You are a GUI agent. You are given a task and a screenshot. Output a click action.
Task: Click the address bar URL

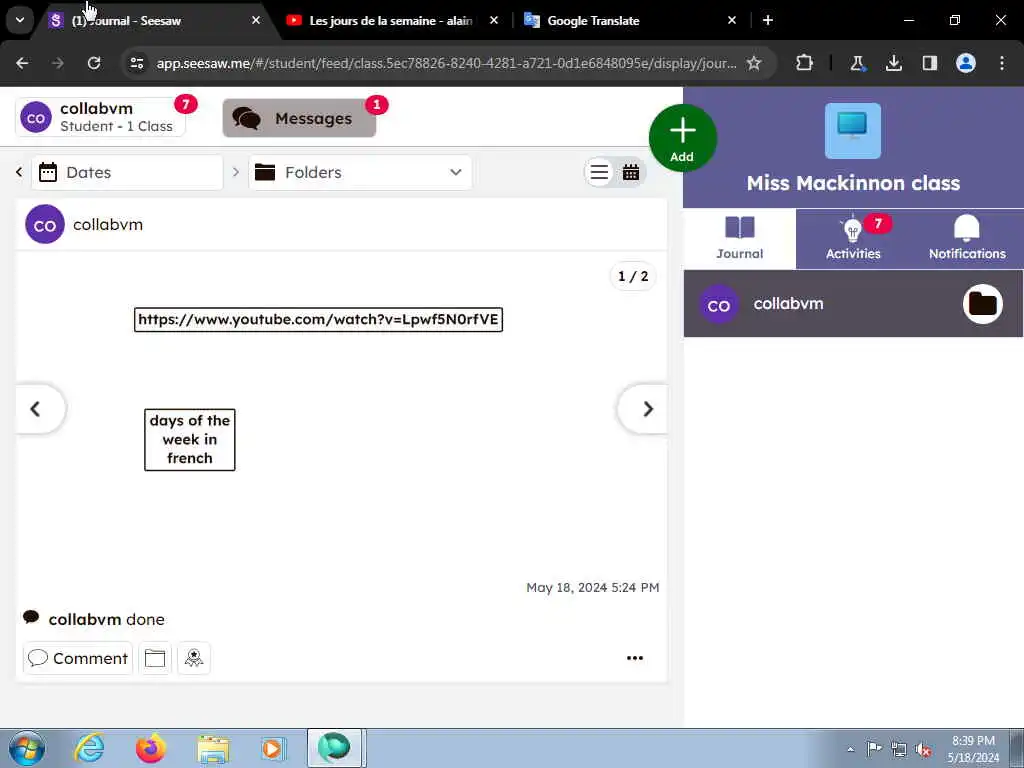pos(446,63)
